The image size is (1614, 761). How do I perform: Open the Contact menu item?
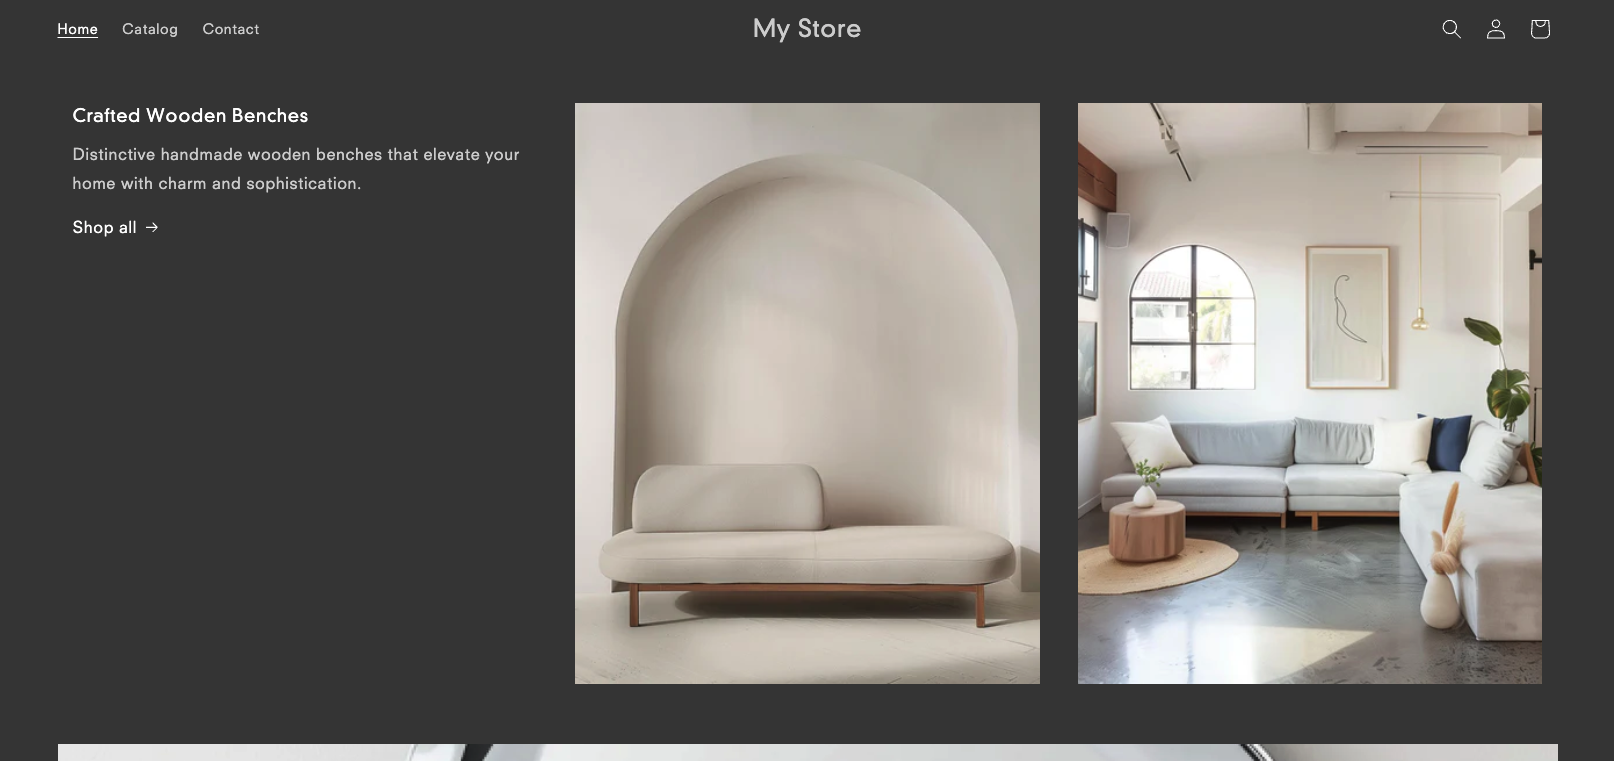coord(231,29)
